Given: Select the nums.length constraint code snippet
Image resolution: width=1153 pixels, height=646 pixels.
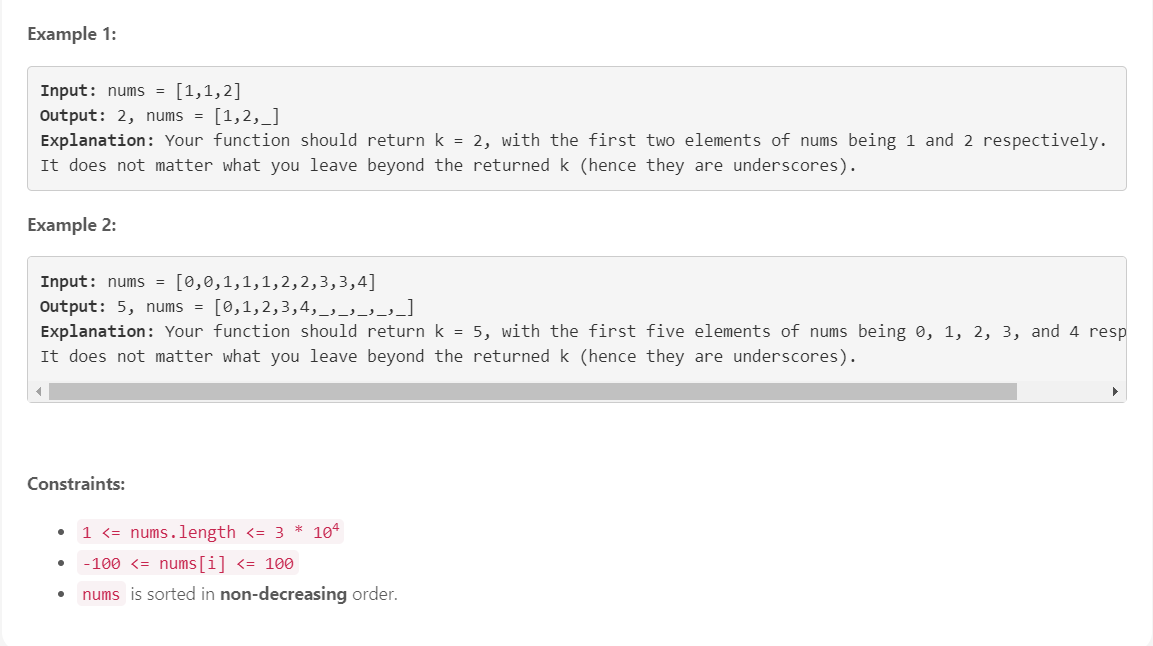Looking at the screenshot, I should tap(210, 531).
